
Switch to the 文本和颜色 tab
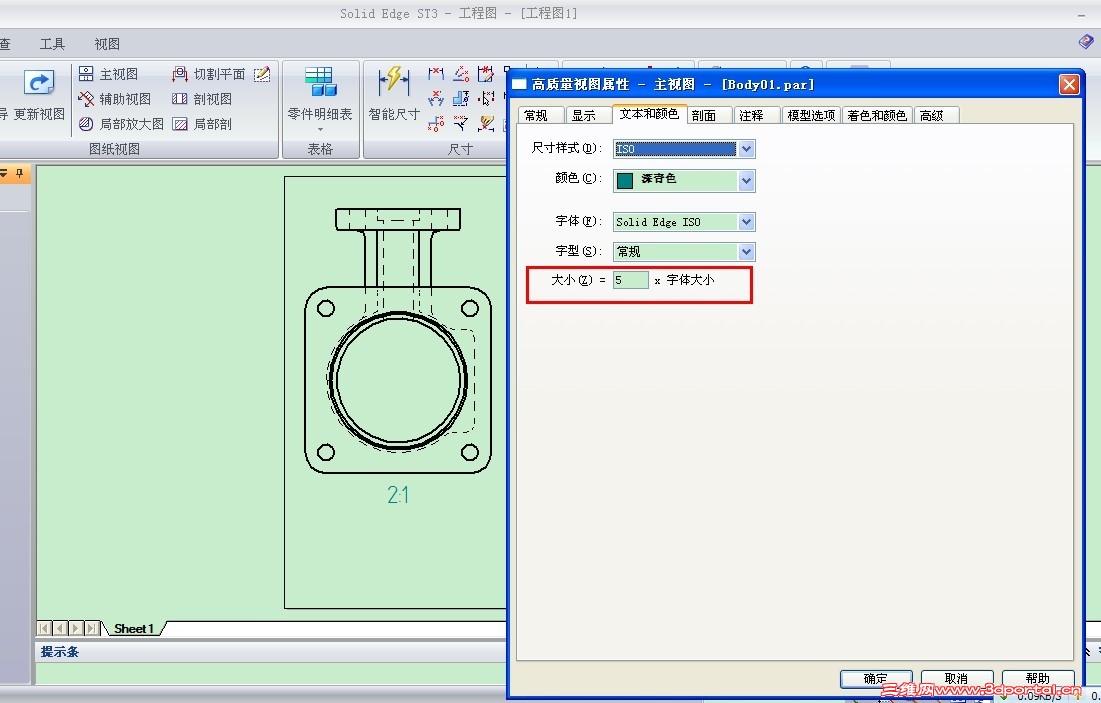point(649,114)
